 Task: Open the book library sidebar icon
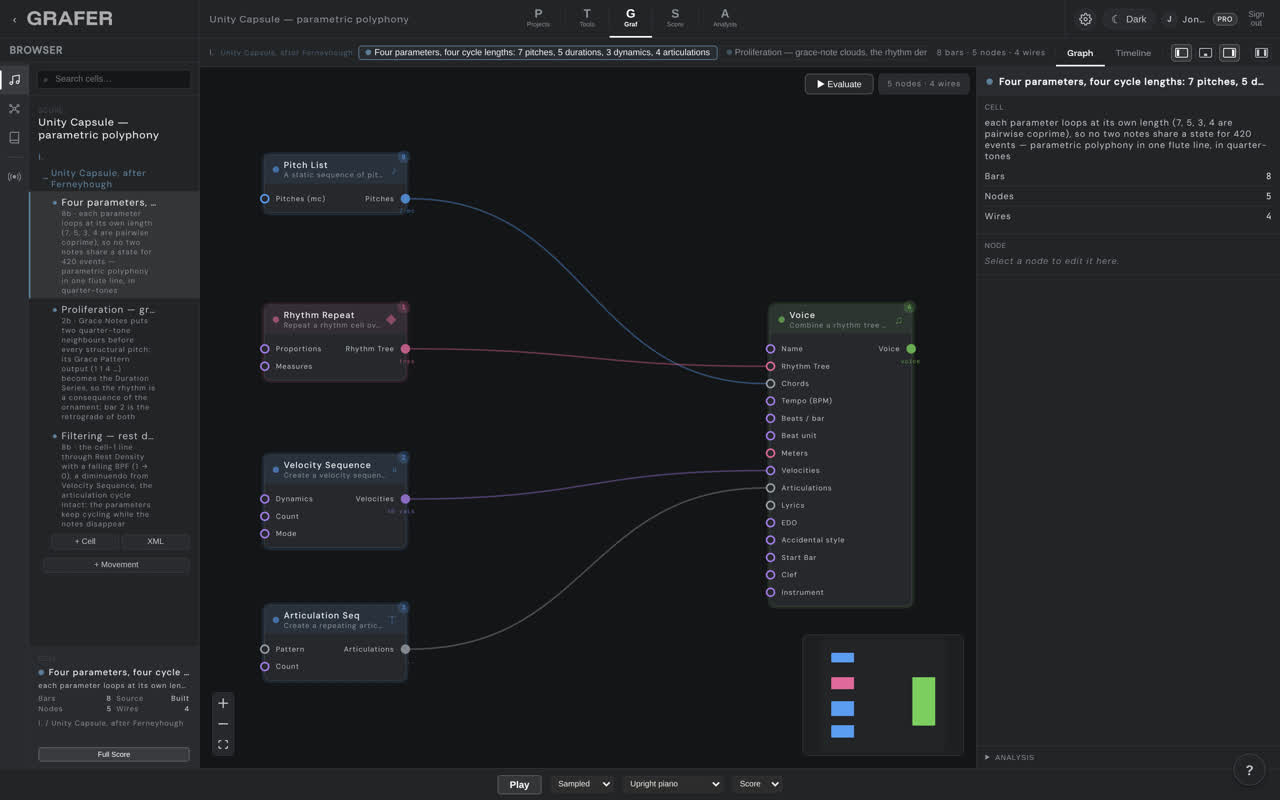[x=14, y=138]
